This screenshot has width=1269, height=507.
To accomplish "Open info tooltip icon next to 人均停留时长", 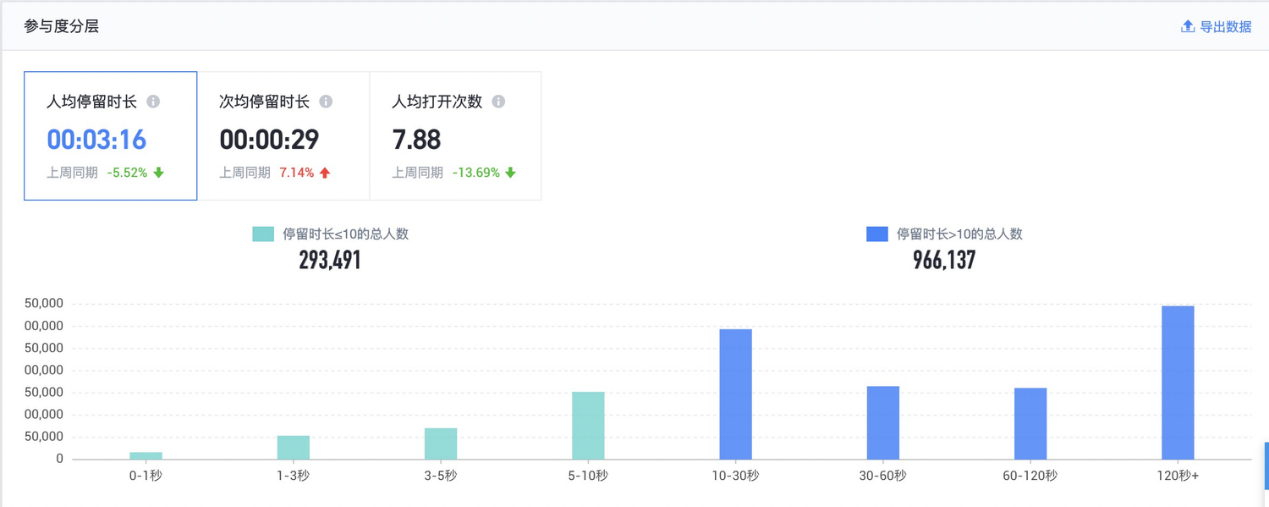I will [x=153, y=102].
